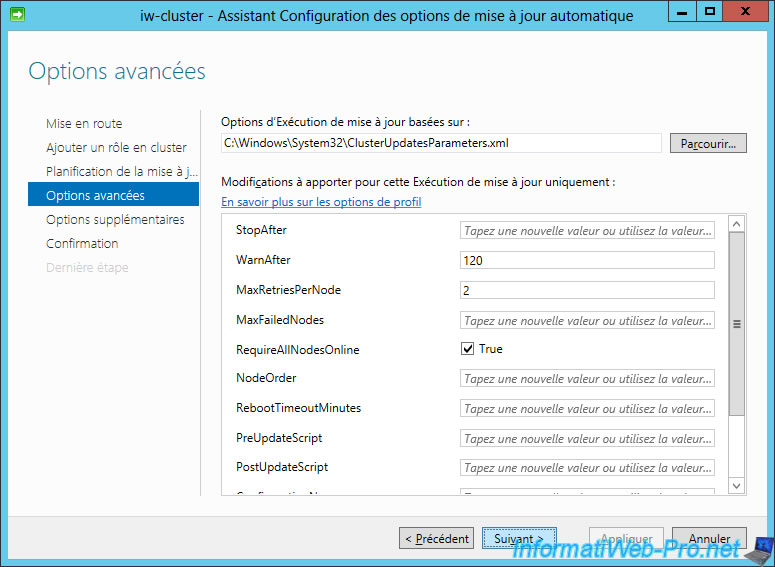This screenshot has height=567, width=775.
Task: Click the PreUpdateScript label
Action: [279, 438]
